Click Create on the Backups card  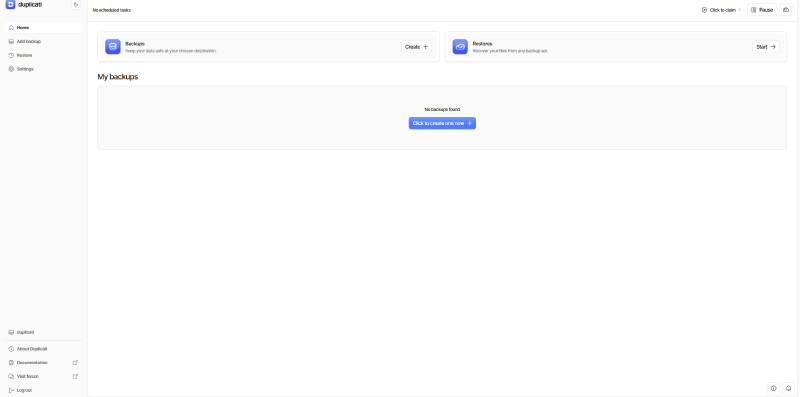tap(416, 46)
